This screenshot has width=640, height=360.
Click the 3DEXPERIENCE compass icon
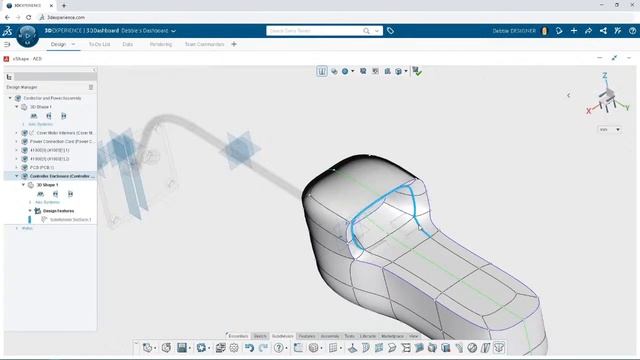tap(27, 36)
